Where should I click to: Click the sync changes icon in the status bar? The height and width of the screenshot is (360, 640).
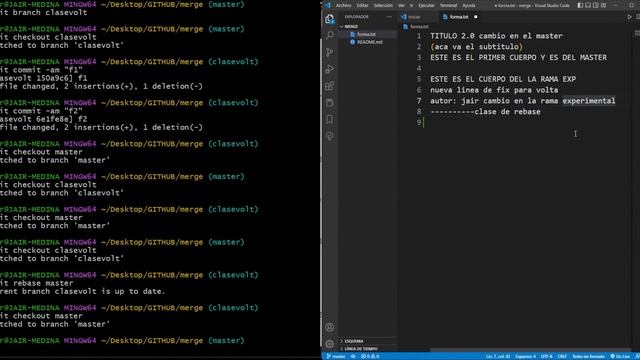[353, 356]
